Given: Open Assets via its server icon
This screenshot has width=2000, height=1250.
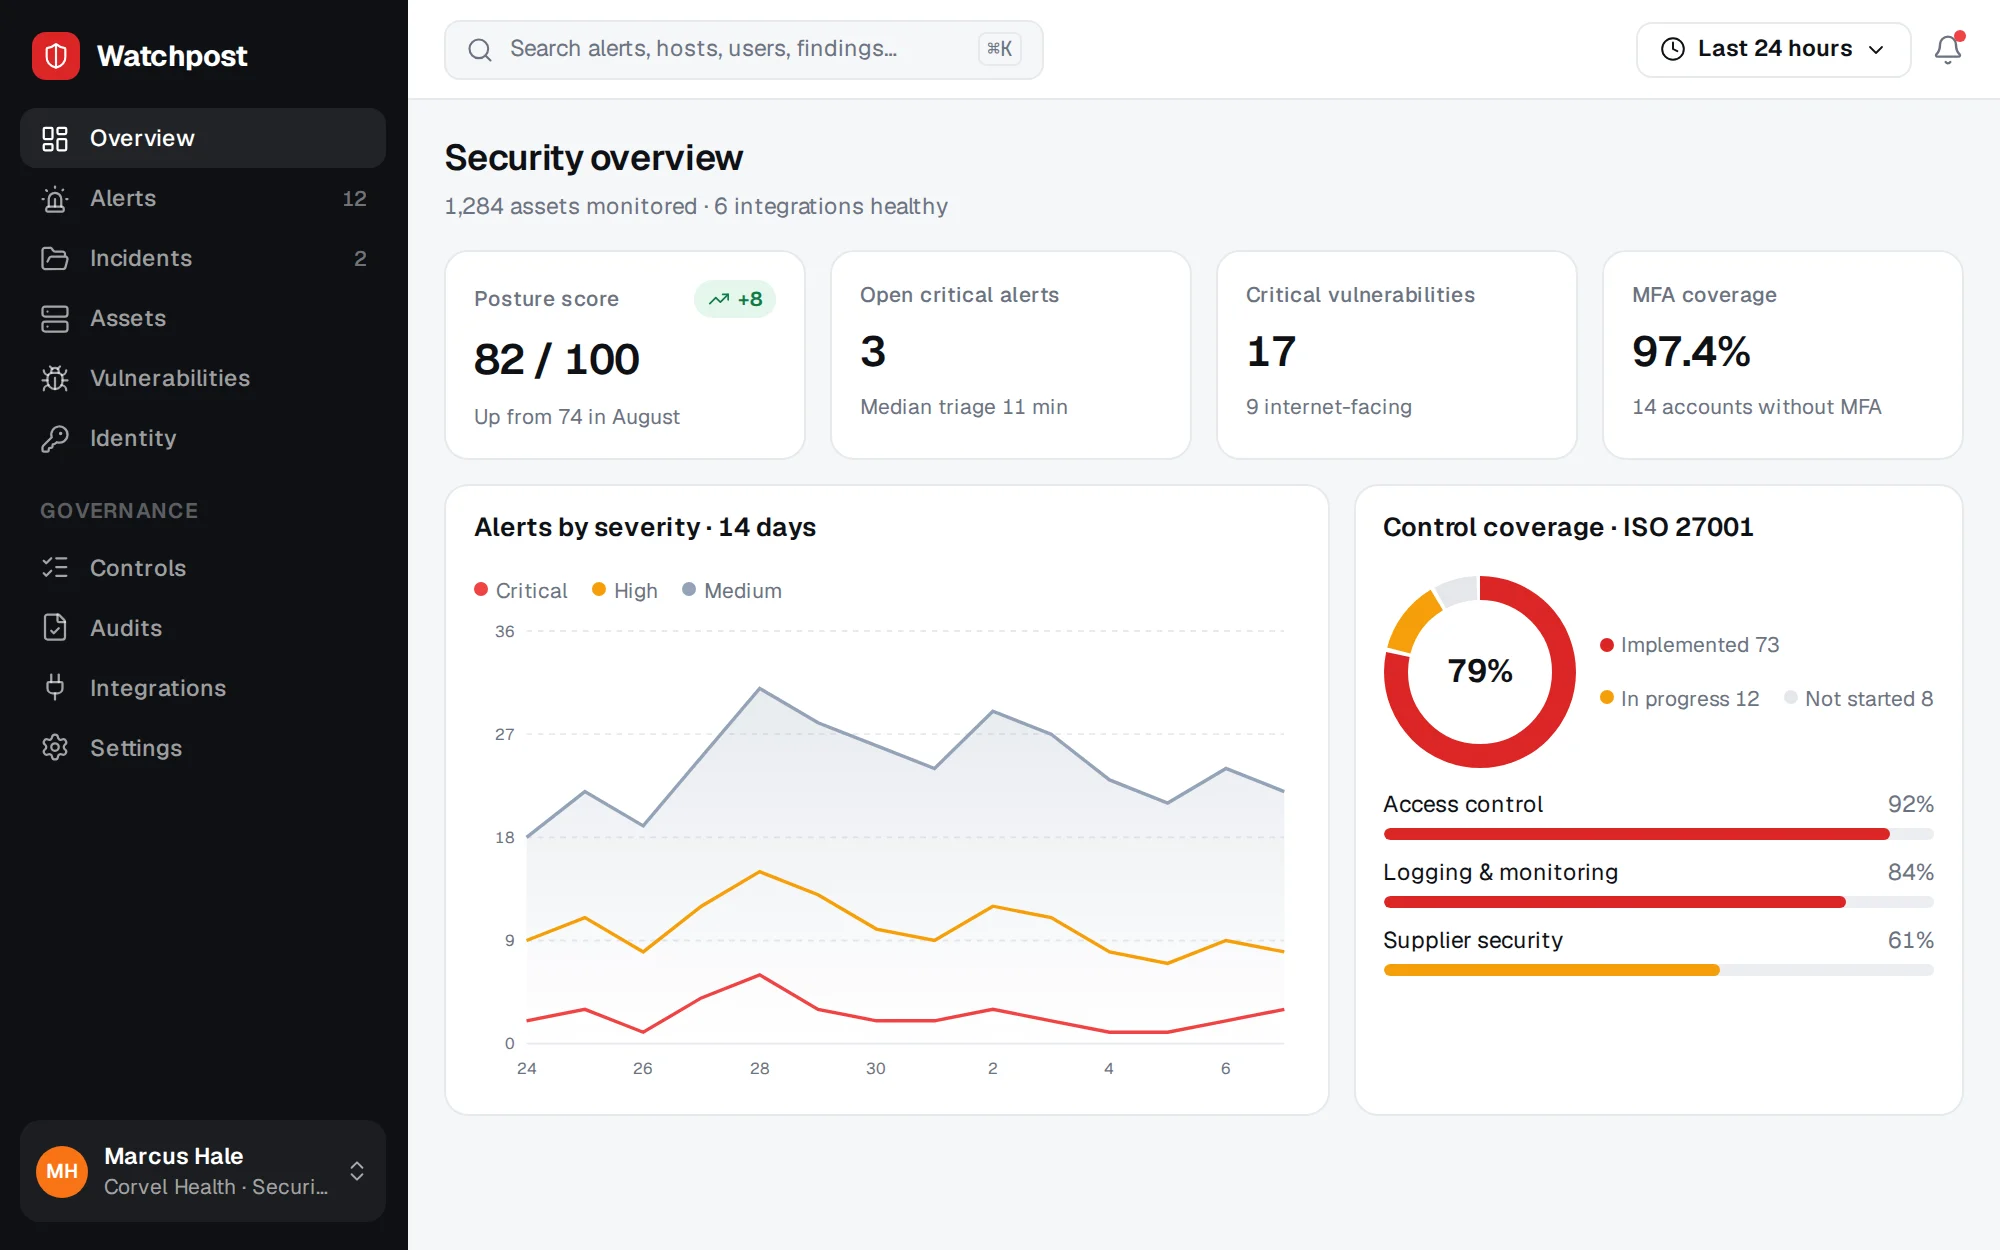Looking at the screenshot, I should click(55, 318).
